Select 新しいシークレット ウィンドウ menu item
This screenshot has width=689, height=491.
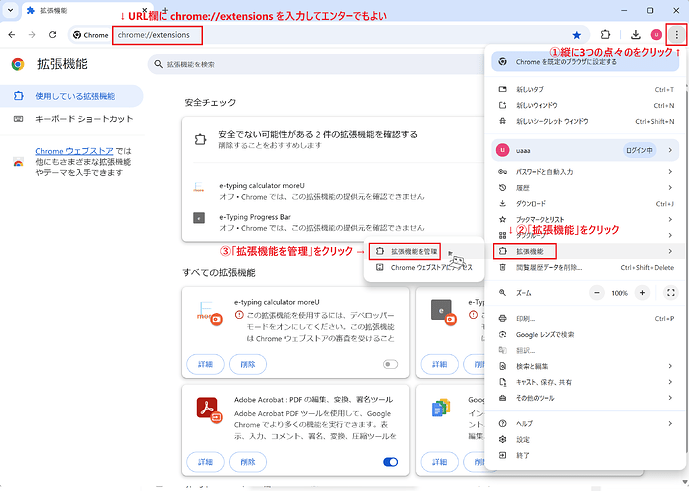click(585, 121)
